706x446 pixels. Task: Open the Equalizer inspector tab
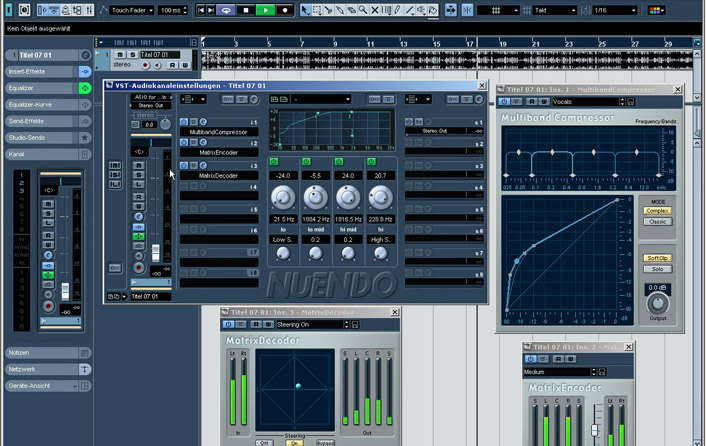[x=48, y=88]
